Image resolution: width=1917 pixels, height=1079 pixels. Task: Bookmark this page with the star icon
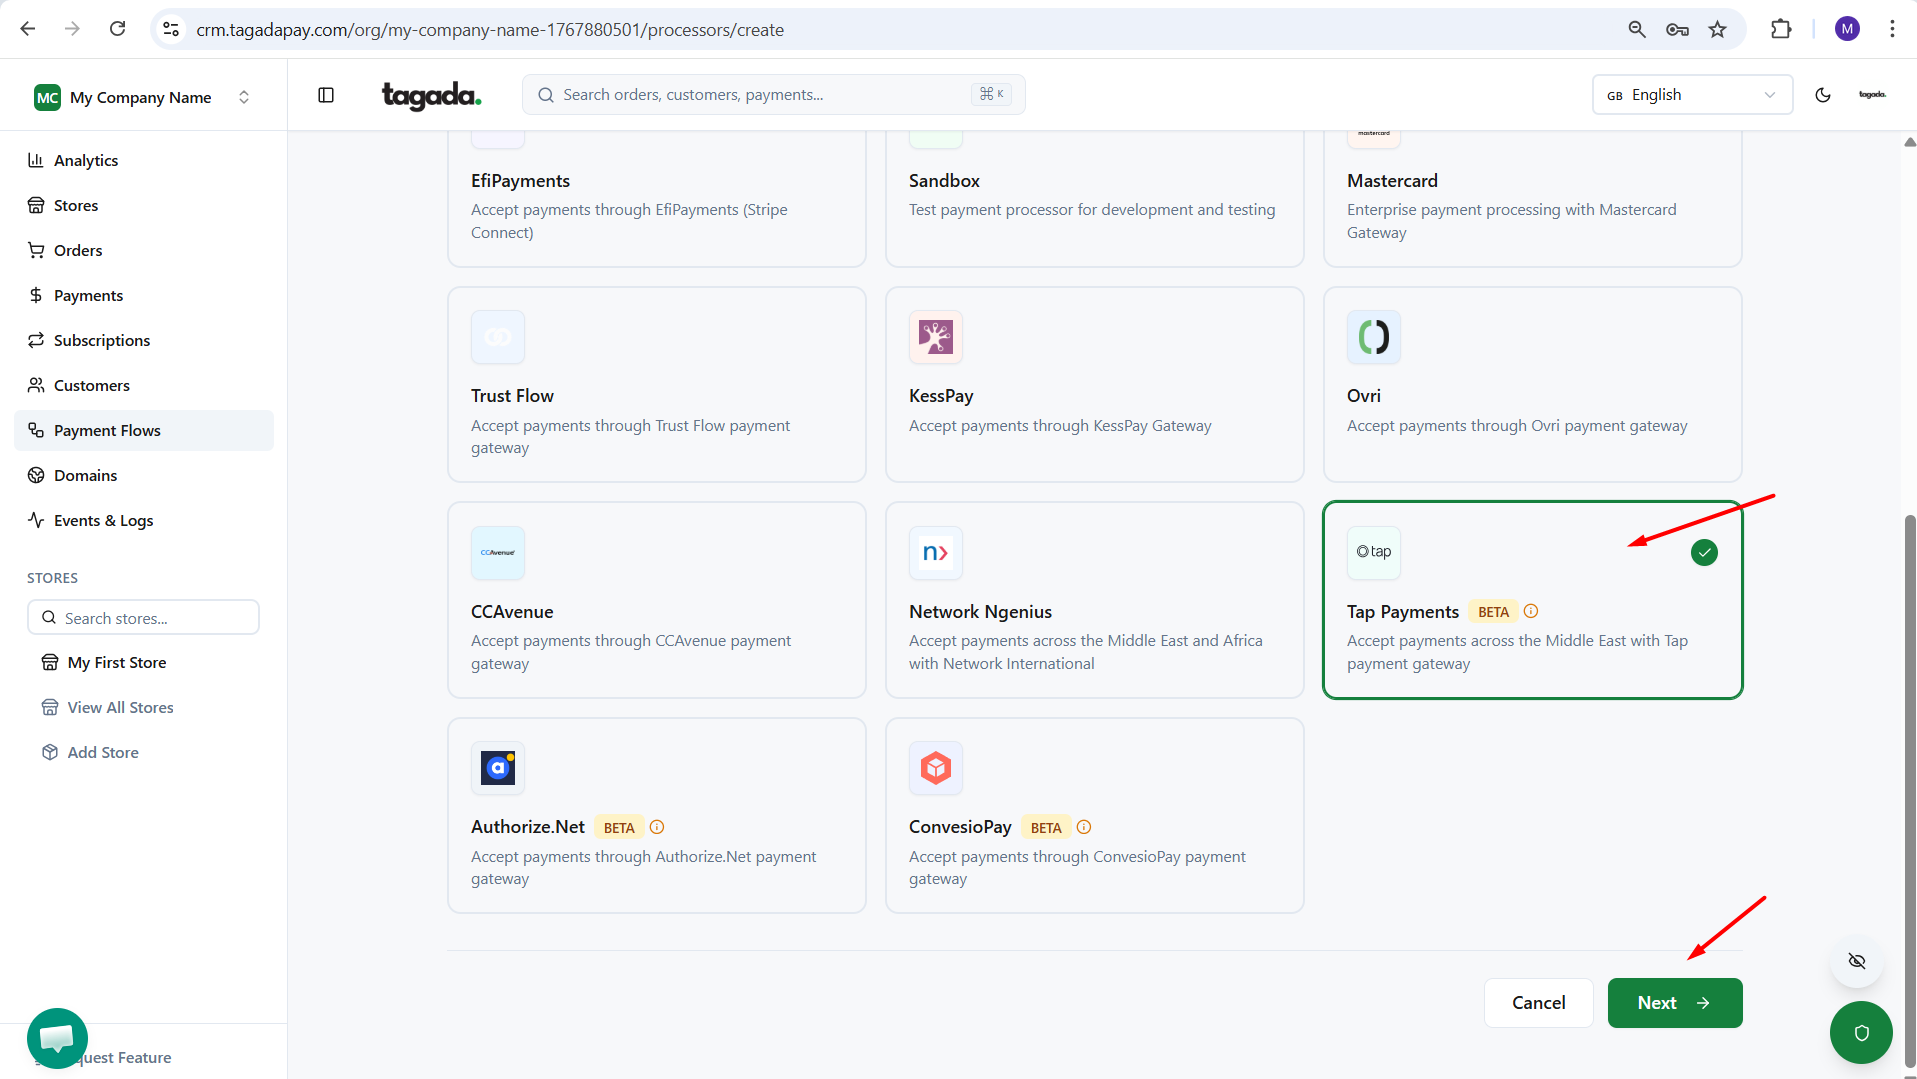click(1717, 29)
